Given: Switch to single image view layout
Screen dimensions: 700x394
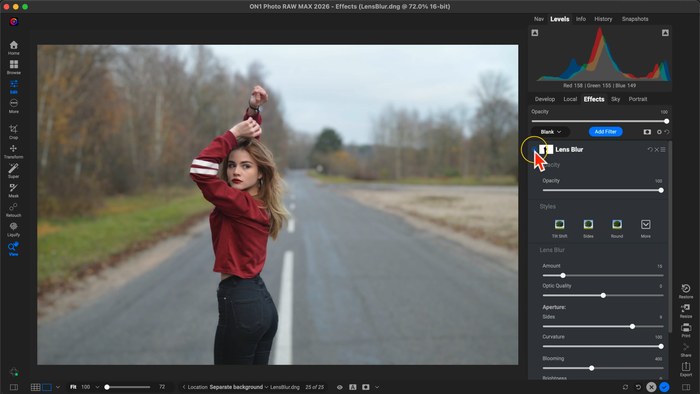Looking at the screenshot, I should click(x=47, y=387).
